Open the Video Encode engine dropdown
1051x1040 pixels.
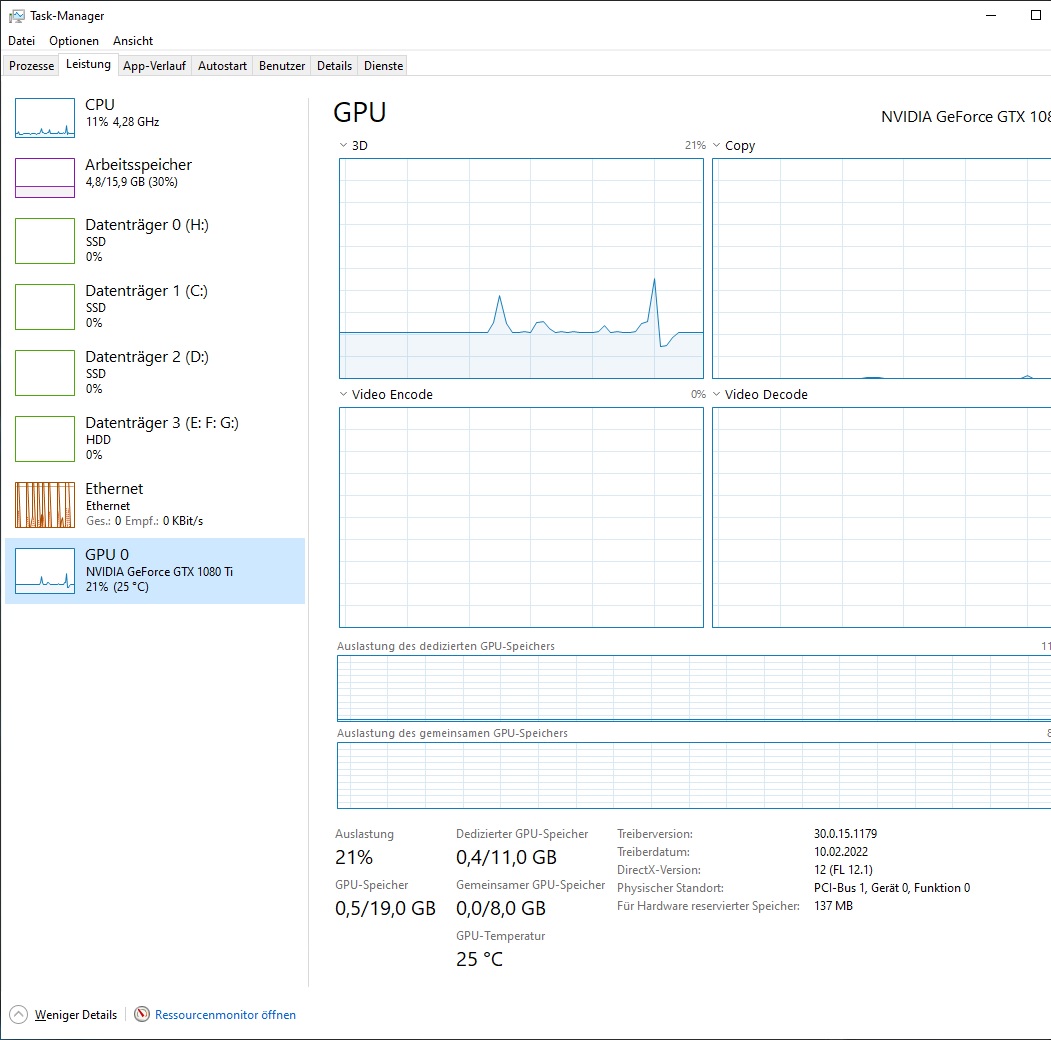pos(343,394)
